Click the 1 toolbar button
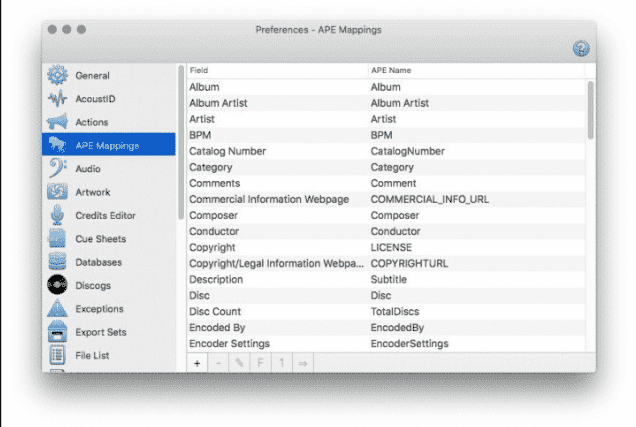 (281, 363)
